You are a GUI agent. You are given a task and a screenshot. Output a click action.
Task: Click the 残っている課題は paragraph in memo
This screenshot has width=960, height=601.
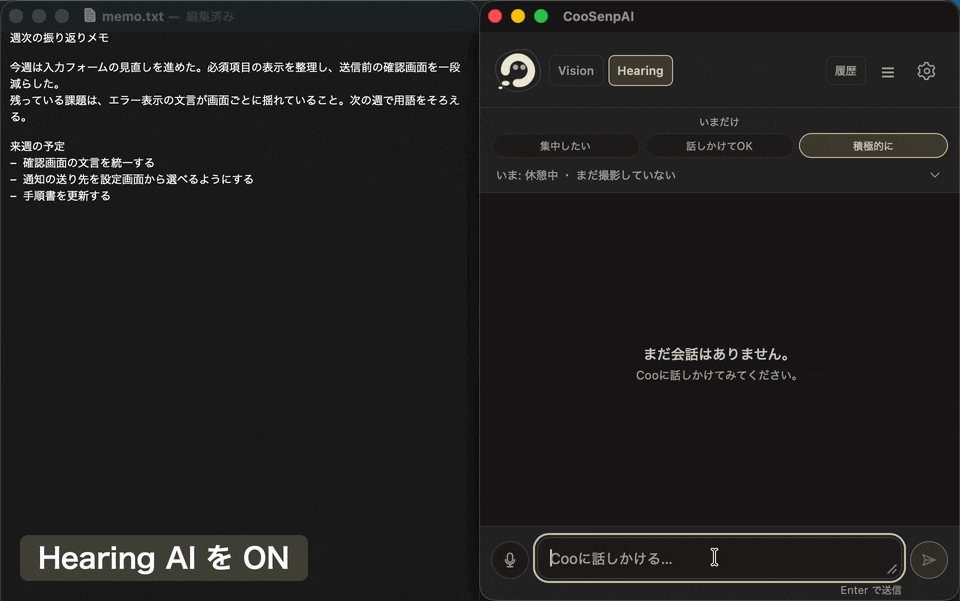[x=234, y=108]
